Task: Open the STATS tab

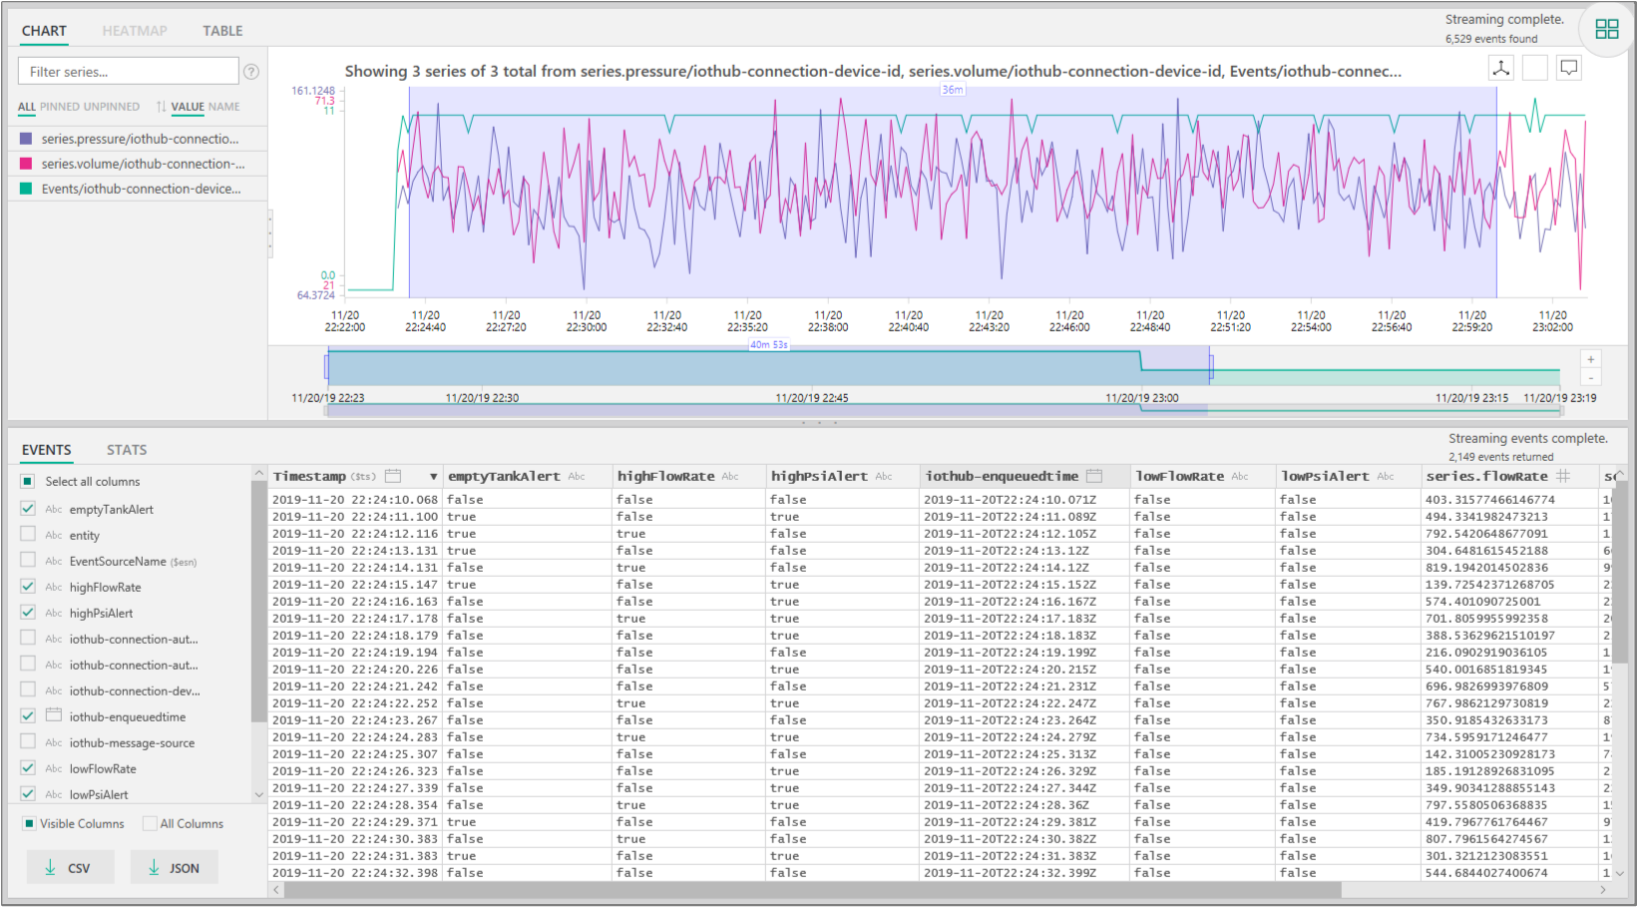Action: point(127,450)
